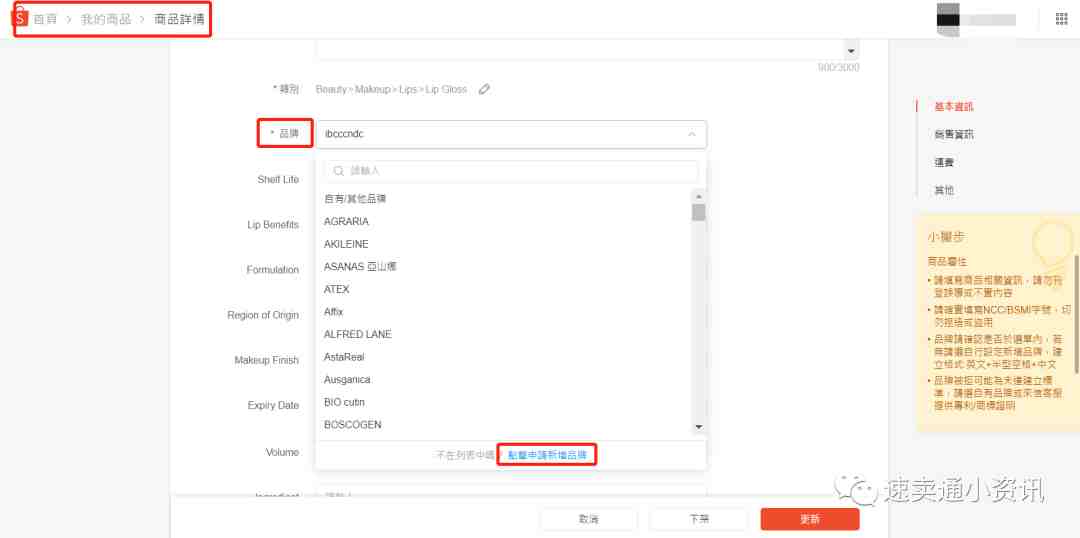The width and height of the screenshot is (1080, 538).
Task: Switch to 銷售資訊 section tab
Action: pos(953,134)
